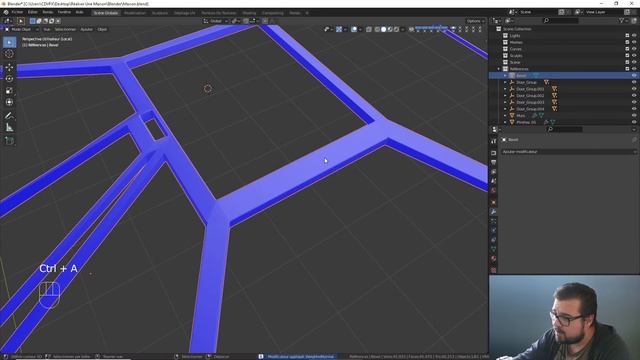Select the Annotate pencil tool
640x360 pixels.
click(9, 116)
